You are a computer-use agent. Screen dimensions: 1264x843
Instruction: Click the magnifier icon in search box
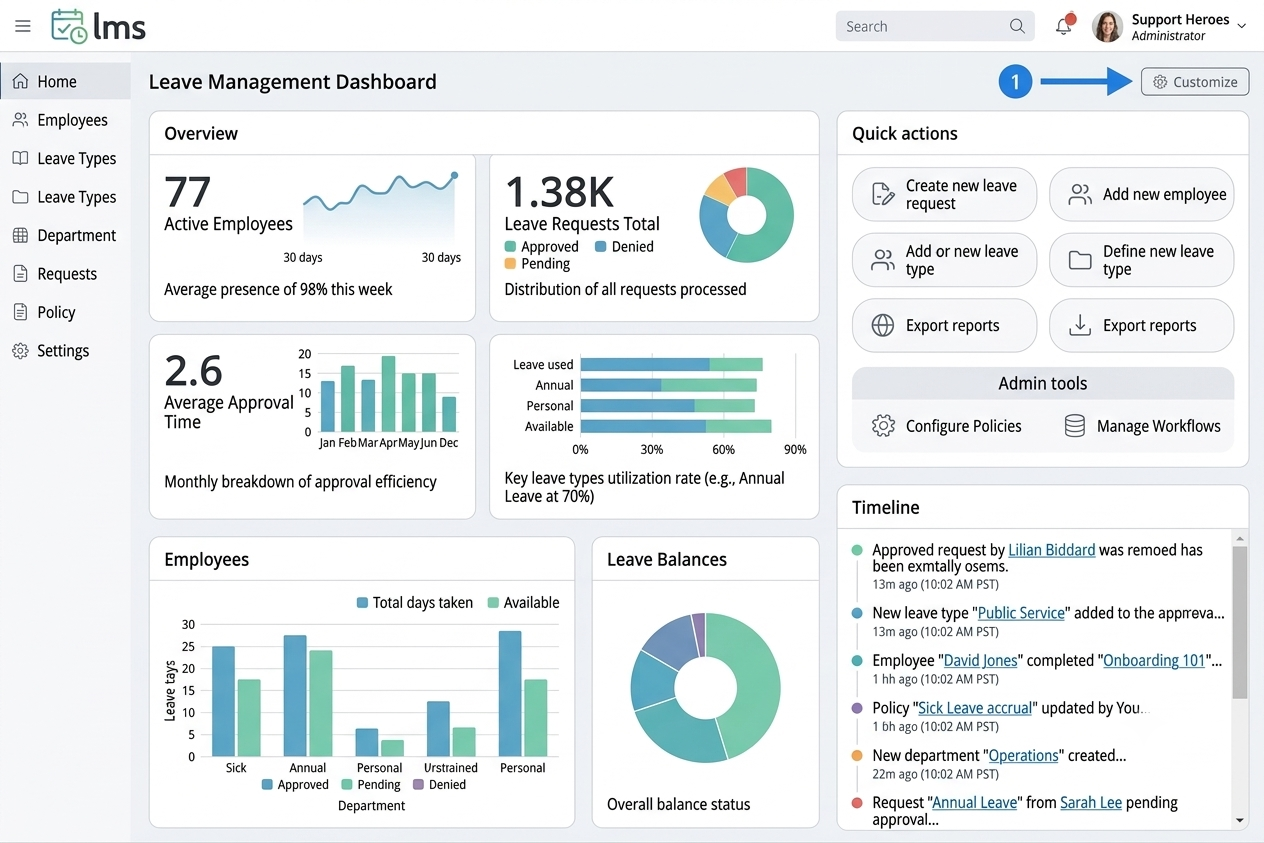pyautogui.click(x=1017, y=27)
